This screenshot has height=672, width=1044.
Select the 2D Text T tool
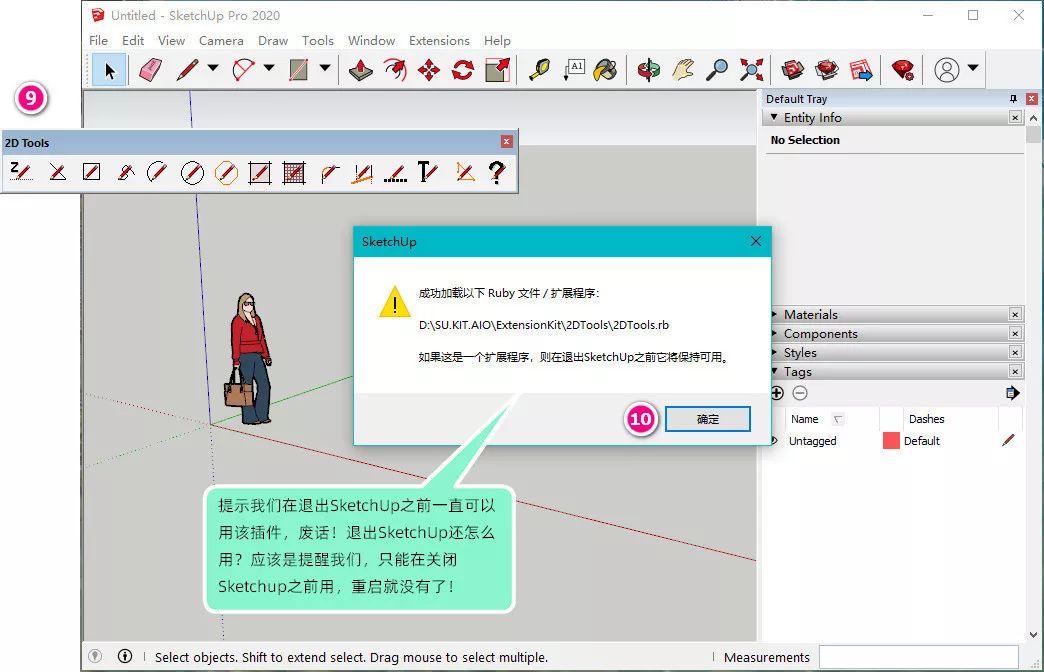click(x=427, y=172)
